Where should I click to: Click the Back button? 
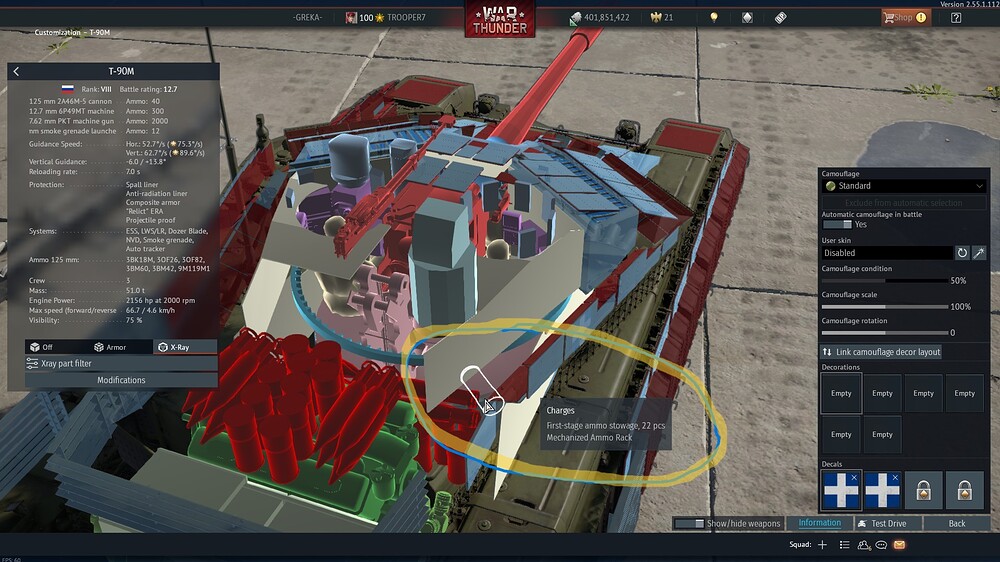click(957, 524)
